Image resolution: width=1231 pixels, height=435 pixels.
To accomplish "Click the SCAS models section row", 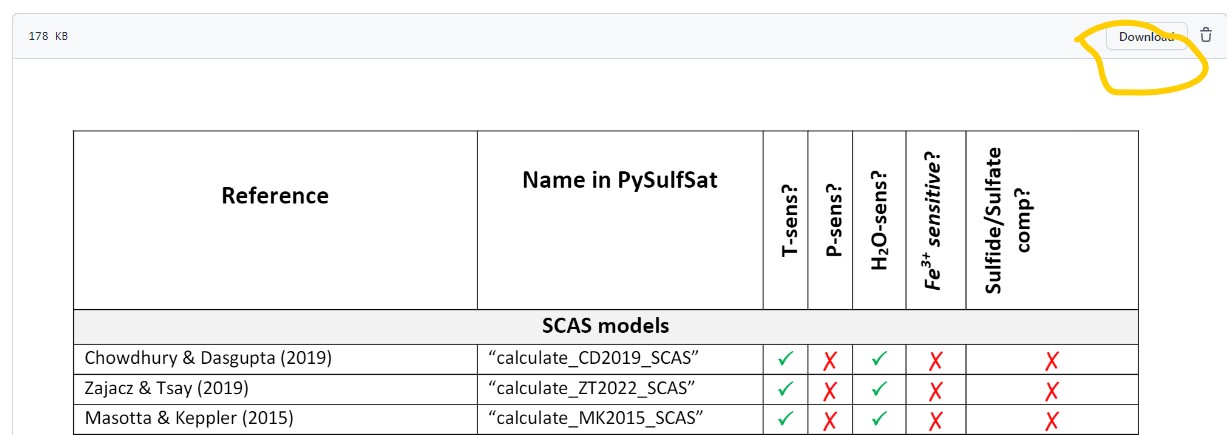I will (x=606, y=326).
